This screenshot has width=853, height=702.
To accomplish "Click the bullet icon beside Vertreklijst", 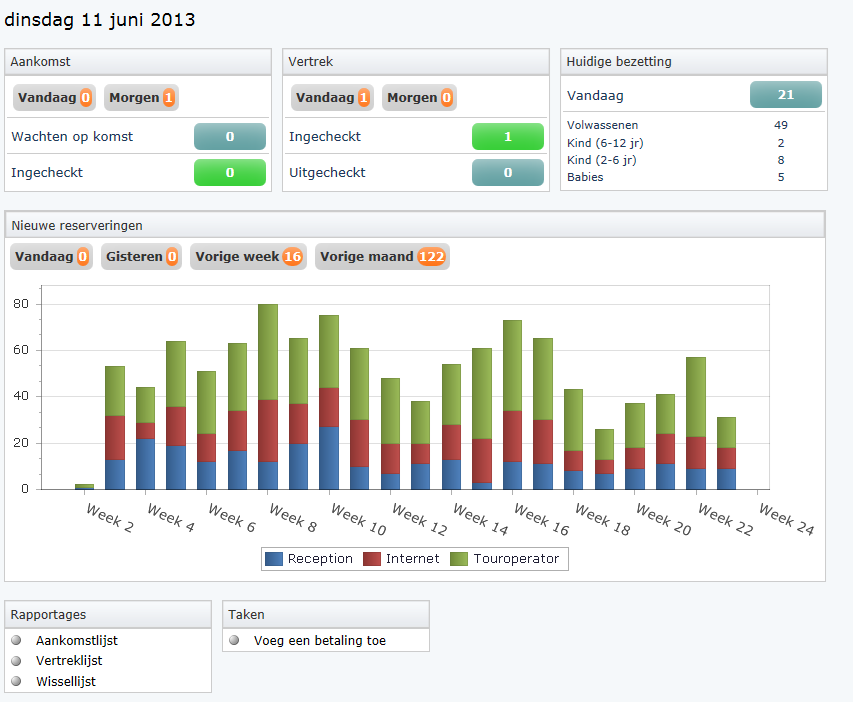I will (16, 661).
